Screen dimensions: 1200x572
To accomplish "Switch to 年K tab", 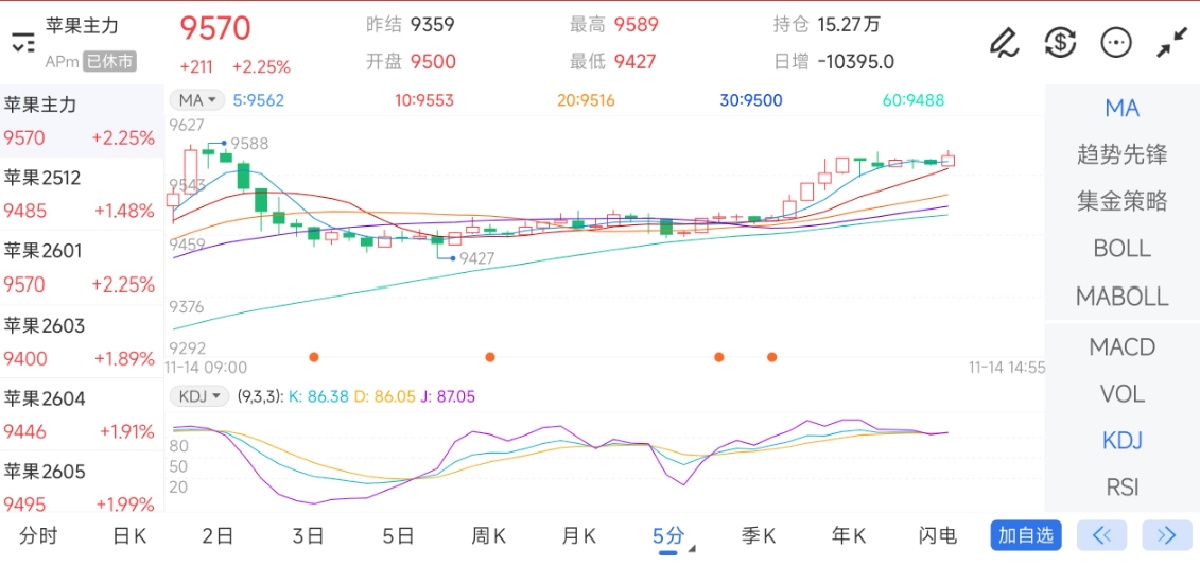I will tap(848, 536).
